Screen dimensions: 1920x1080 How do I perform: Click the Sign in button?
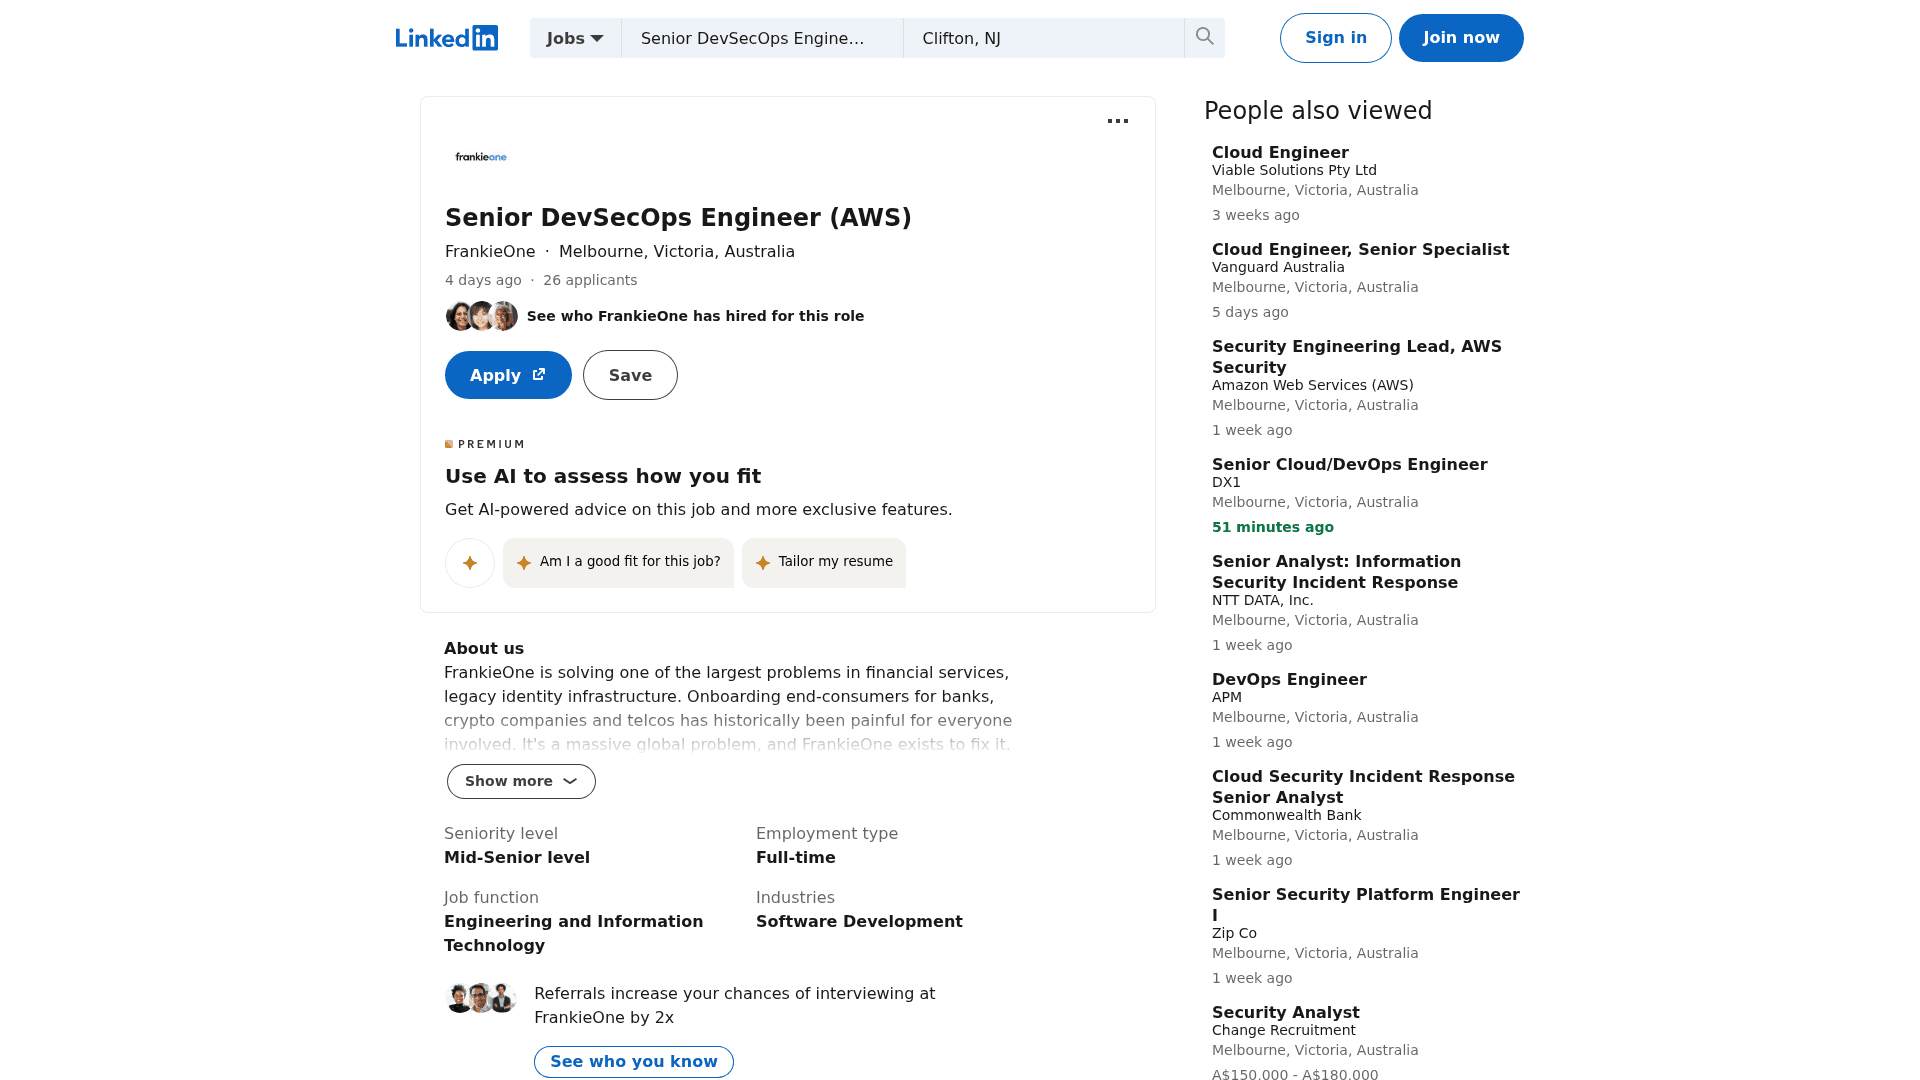(x=1335, y=38)
